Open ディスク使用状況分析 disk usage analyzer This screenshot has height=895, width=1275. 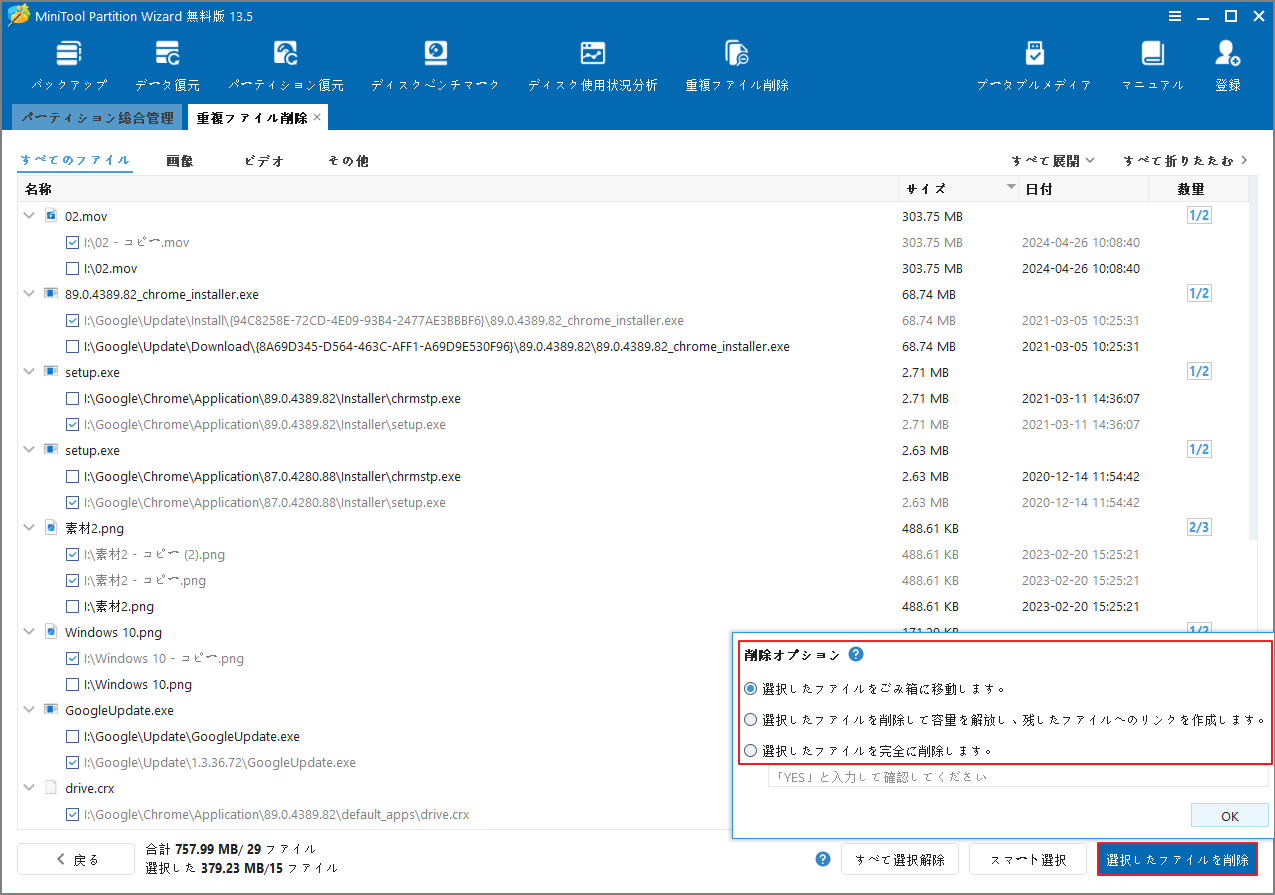point(593,60)
